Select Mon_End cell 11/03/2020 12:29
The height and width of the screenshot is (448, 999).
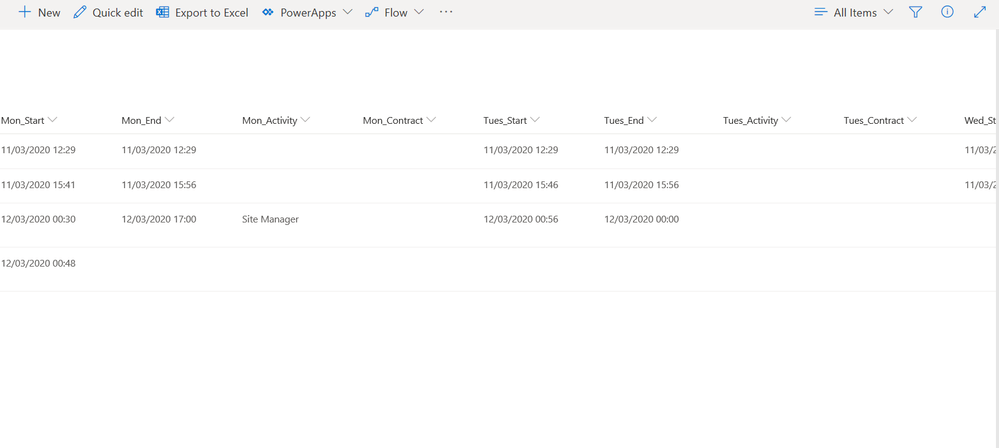(x=159, y=150)
